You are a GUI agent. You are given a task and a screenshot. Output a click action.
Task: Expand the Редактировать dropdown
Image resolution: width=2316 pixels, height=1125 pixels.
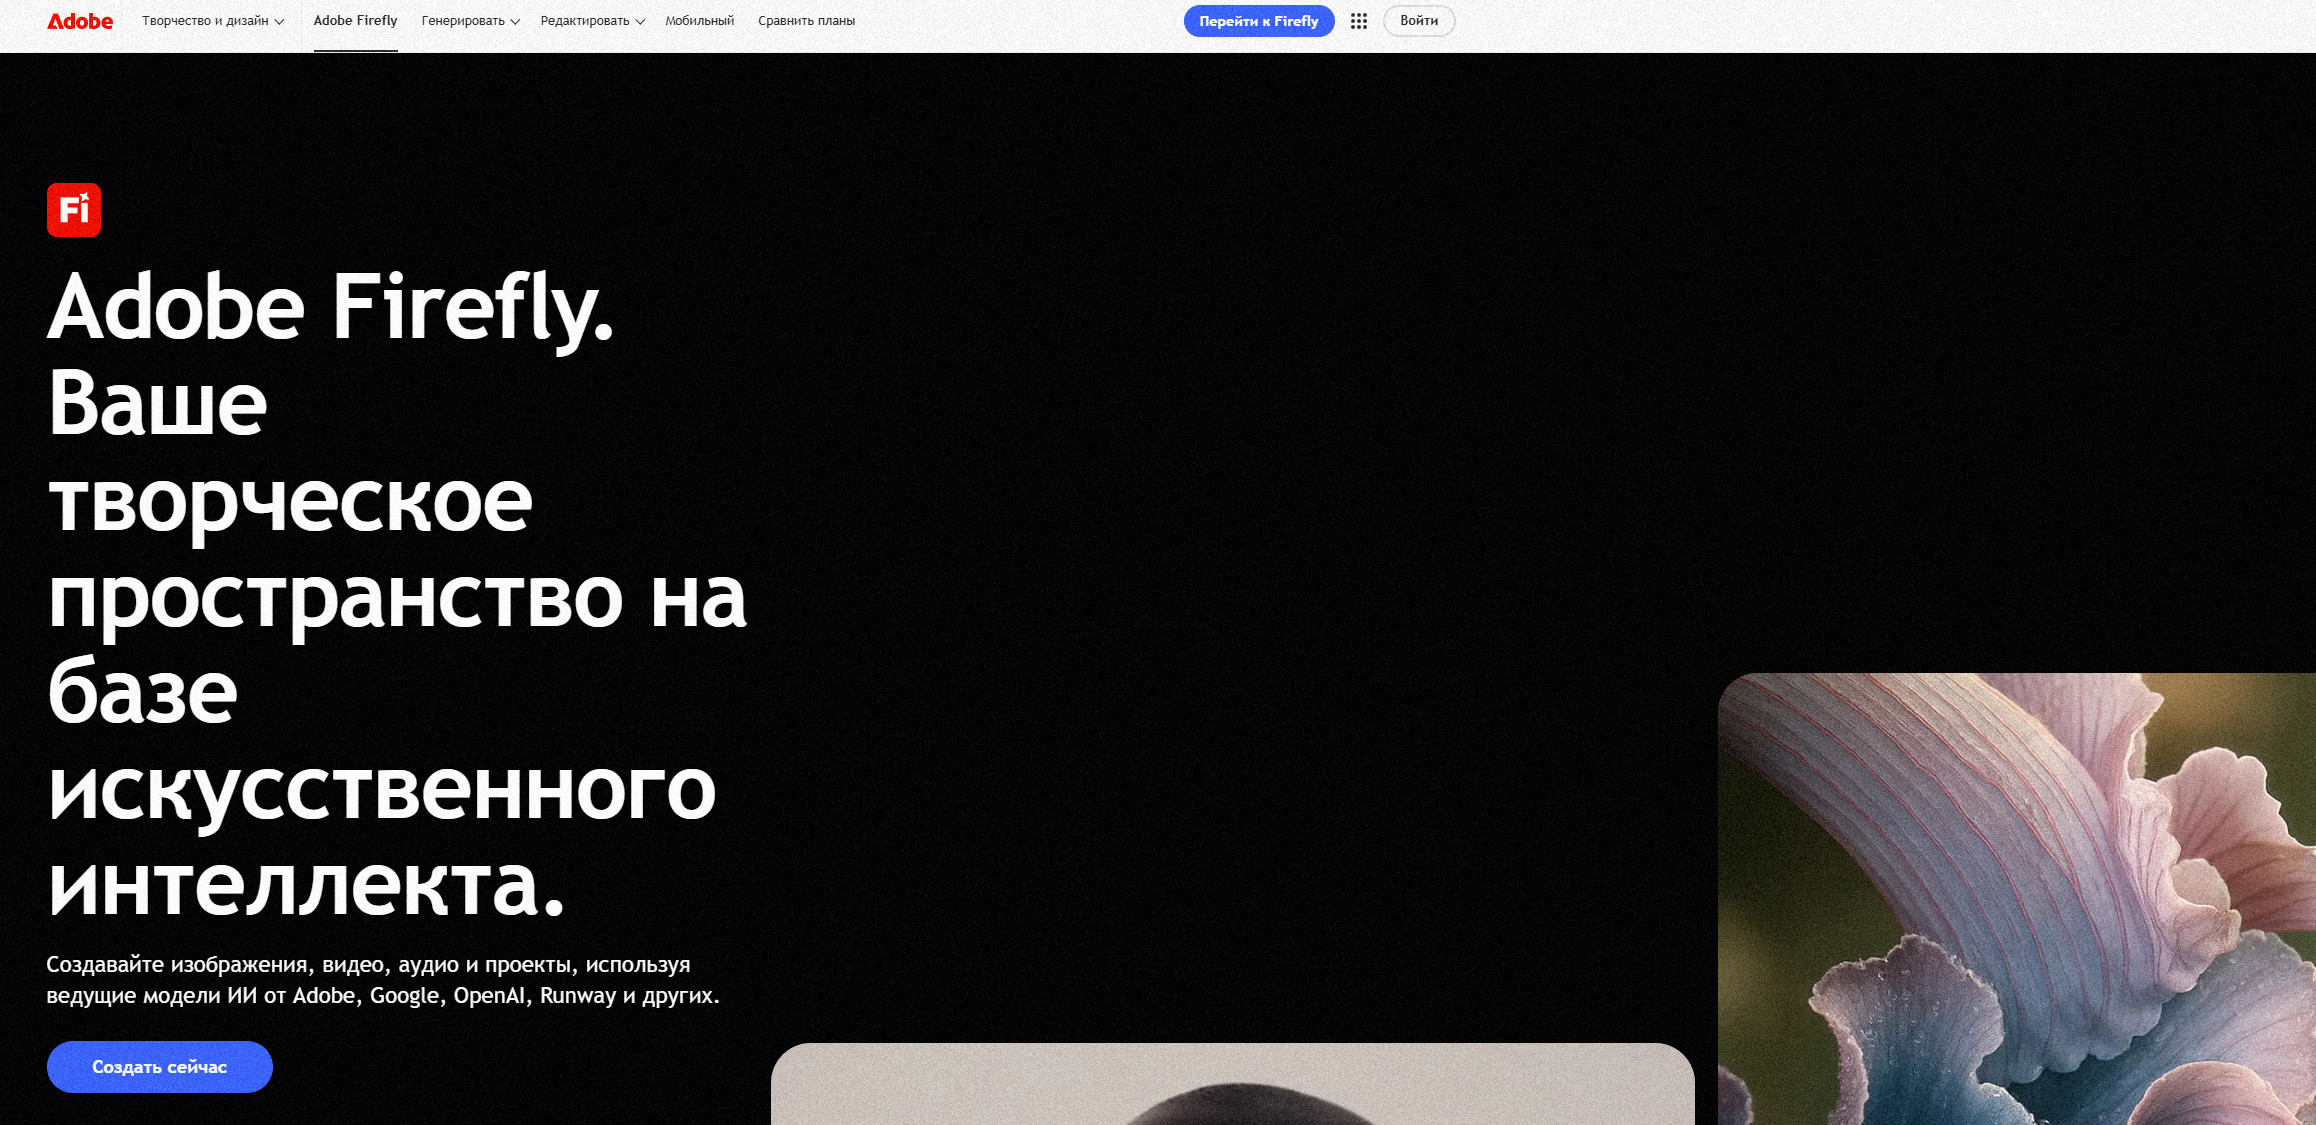tap(592, 21)
